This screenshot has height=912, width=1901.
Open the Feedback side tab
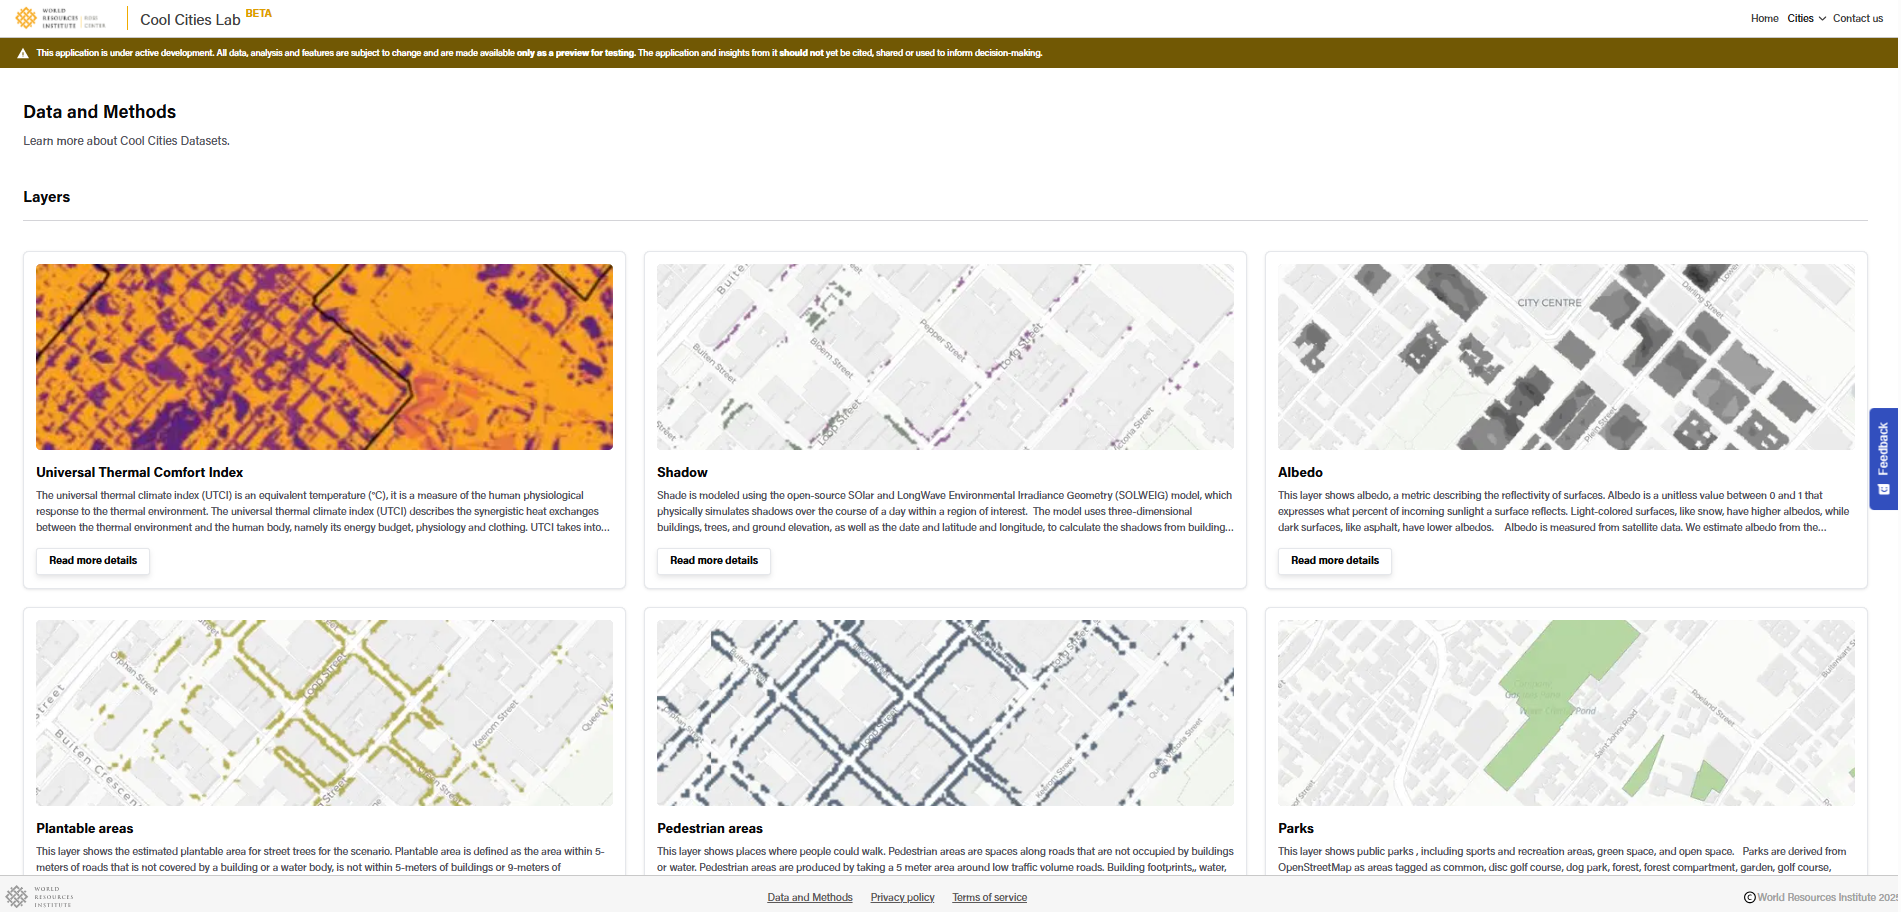(1883, 459)
